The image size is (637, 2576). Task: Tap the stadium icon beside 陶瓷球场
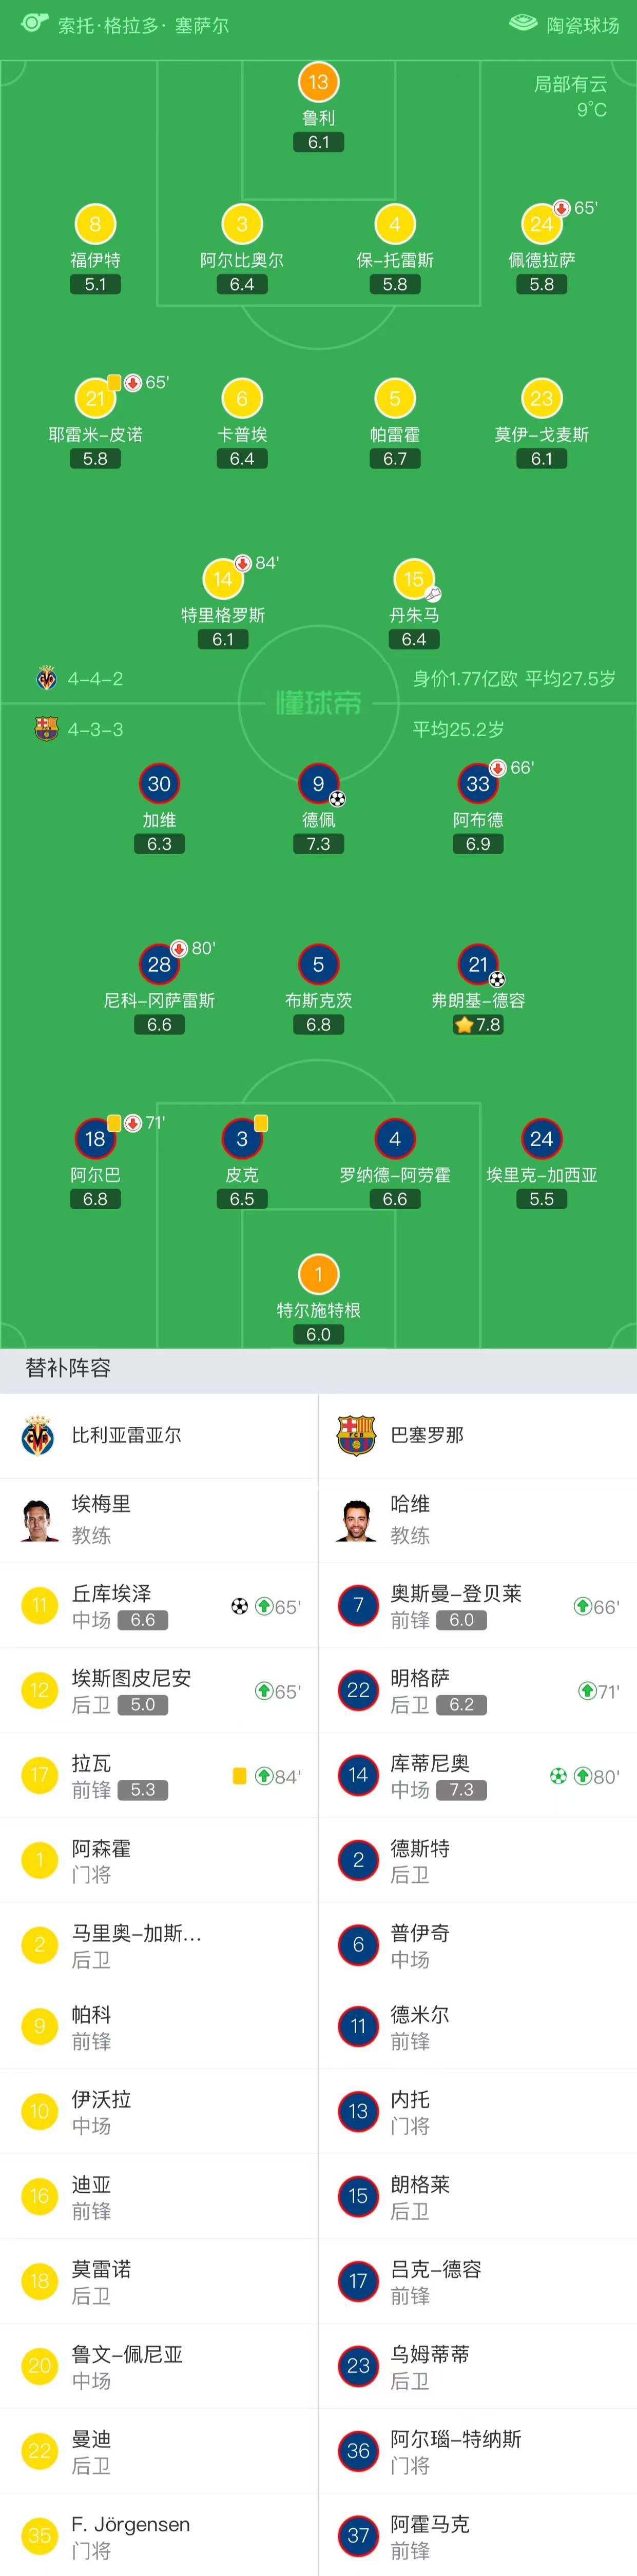point(523,23)
